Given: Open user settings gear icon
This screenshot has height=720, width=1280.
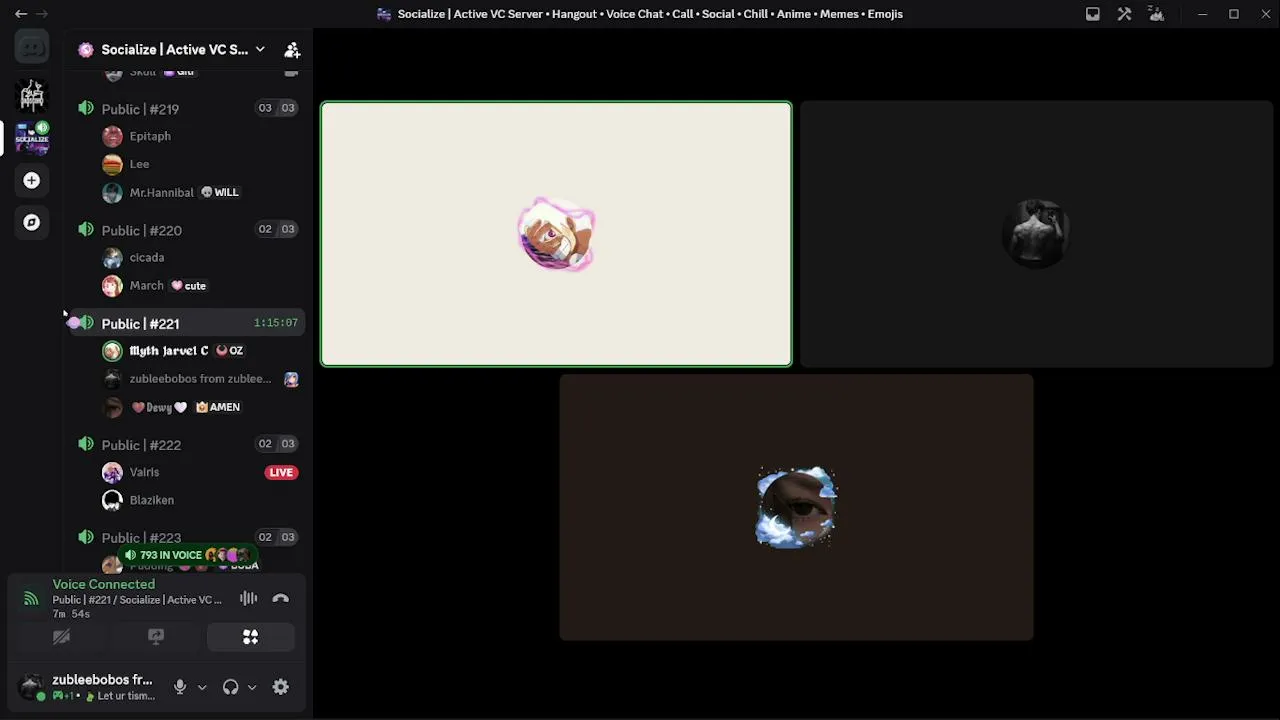Looking at the screenshot, I should pyautogui.click(x=281, y=687).
